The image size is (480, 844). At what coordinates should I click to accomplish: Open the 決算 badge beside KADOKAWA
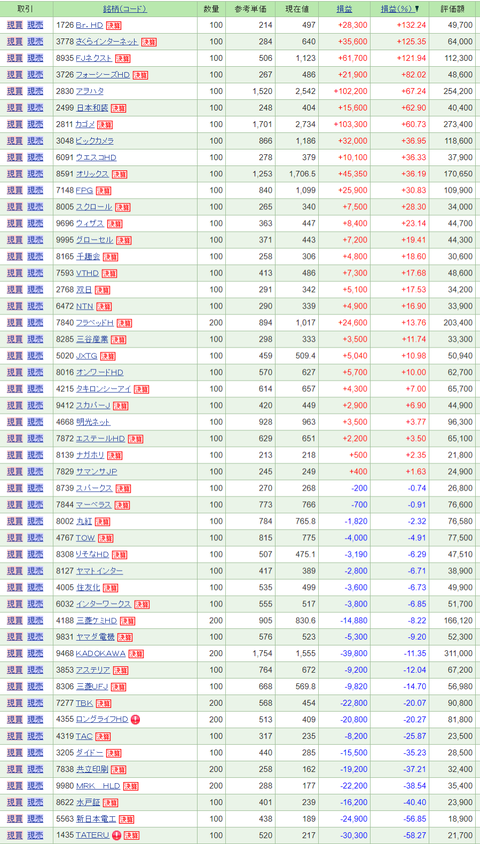(x=136, y=655)
